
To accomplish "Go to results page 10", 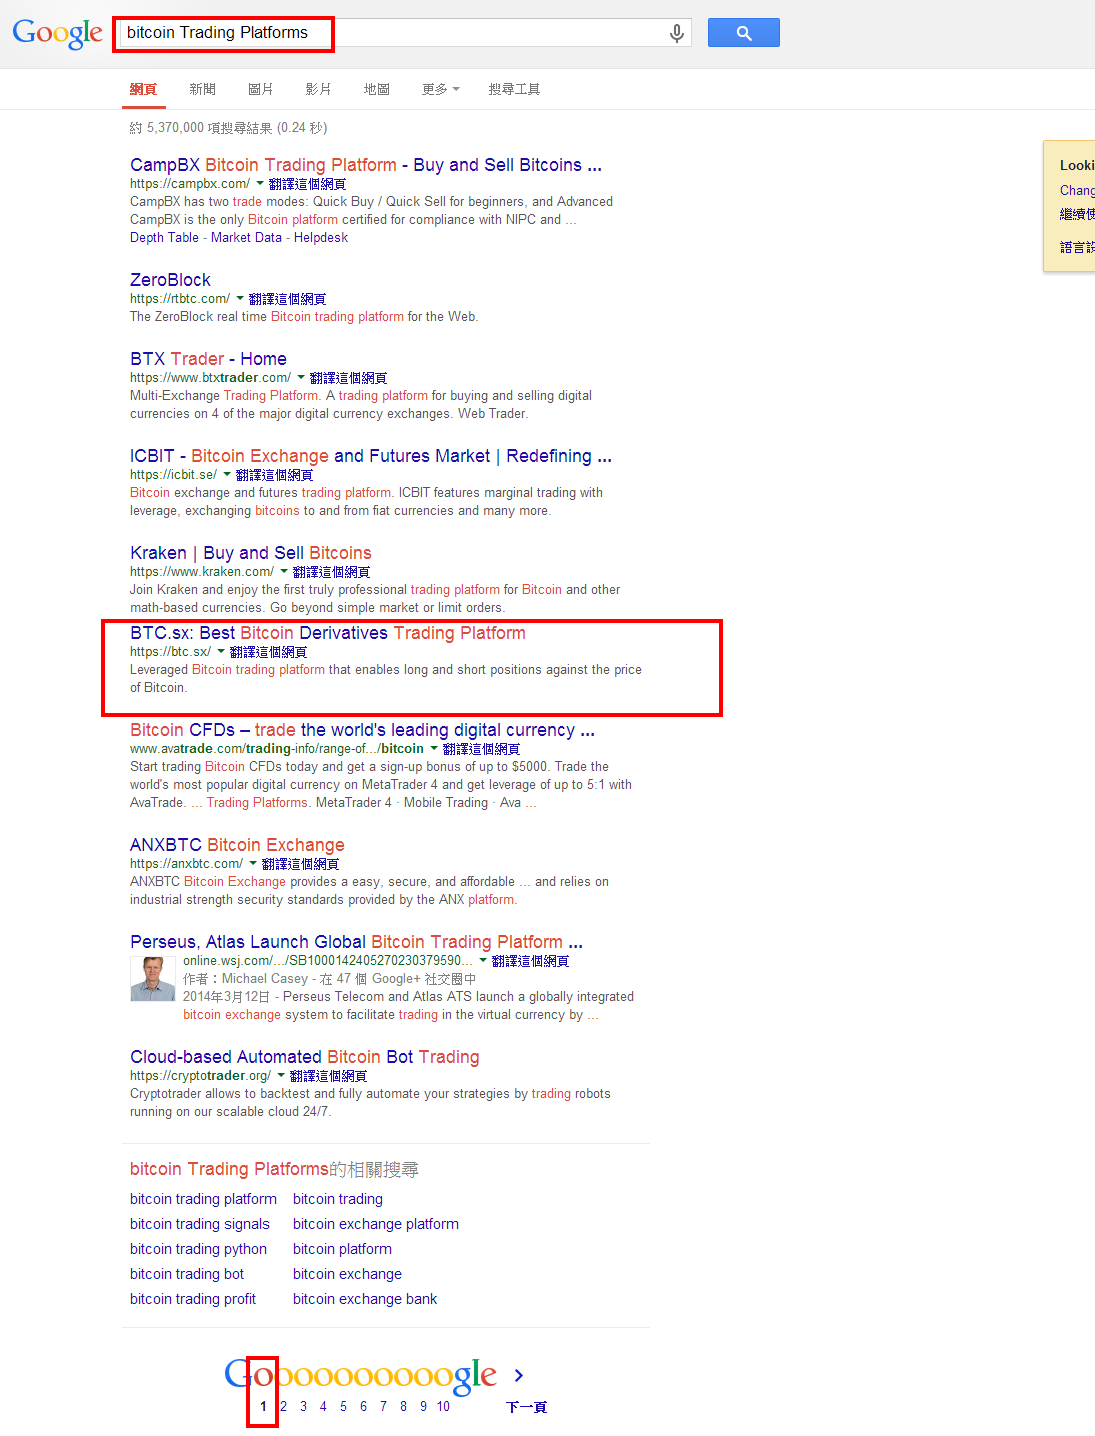I will tap(443, 1406).
